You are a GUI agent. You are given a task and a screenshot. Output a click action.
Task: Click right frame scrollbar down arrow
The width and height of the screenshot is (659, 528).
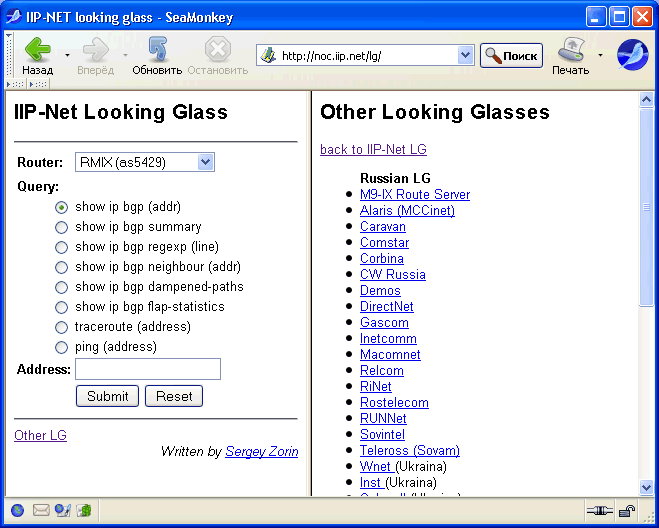pyautogui.click(x=646, y=487)
